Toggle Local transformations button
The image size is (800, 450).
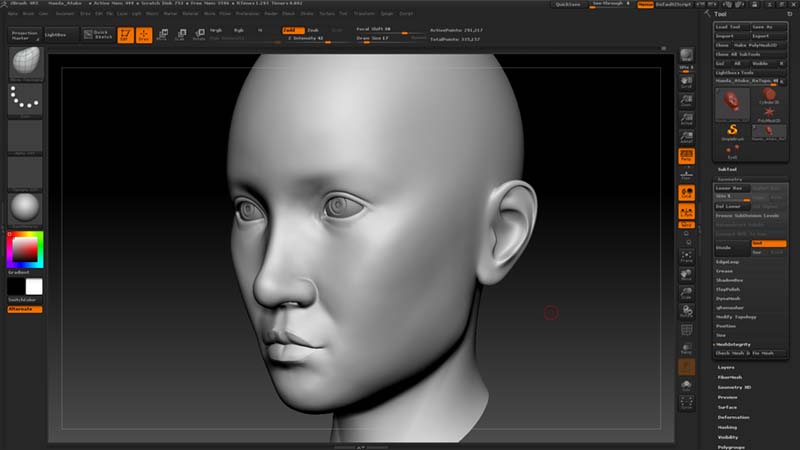tap(686, 193)
